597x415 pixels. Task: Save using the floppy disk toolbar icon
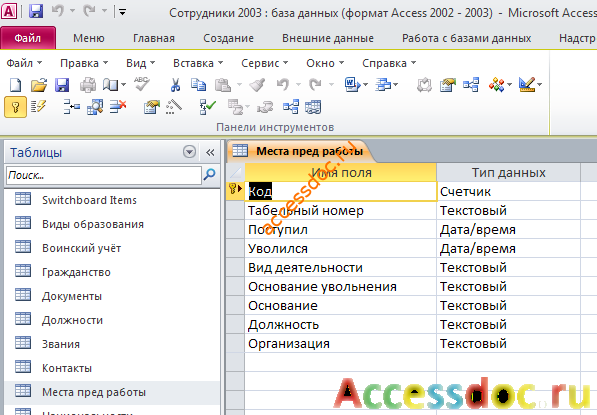click(62, 85)
